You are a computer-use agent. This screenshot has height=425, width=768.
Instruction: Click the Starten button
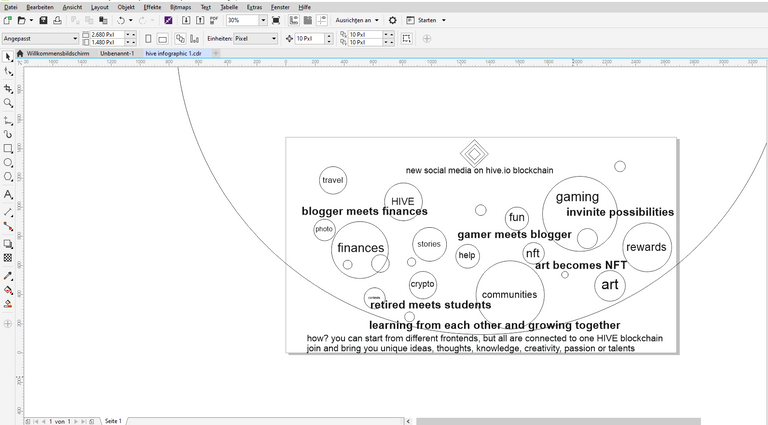pyautogui.click(x=422, y=20)
